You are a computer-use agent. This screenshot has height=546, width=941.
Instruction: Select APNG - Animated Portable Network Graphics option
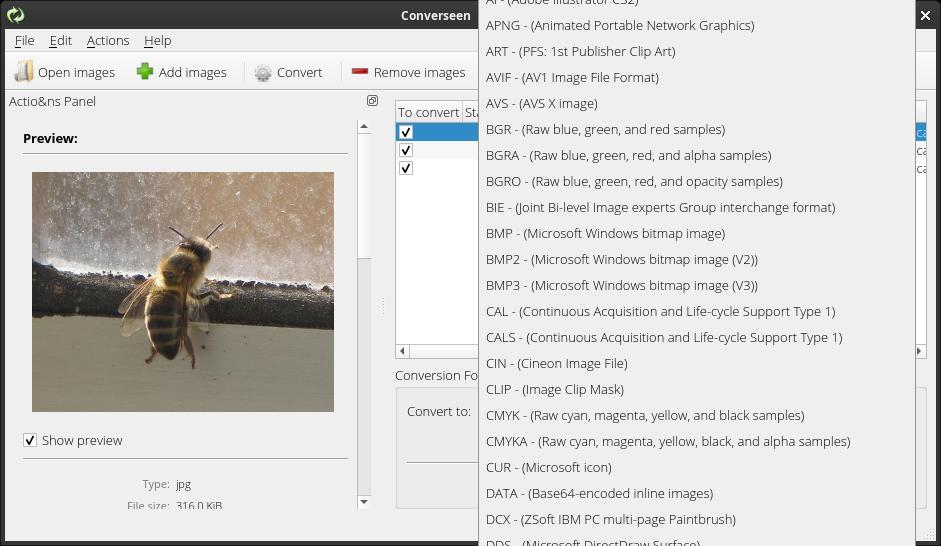(619, 25)
